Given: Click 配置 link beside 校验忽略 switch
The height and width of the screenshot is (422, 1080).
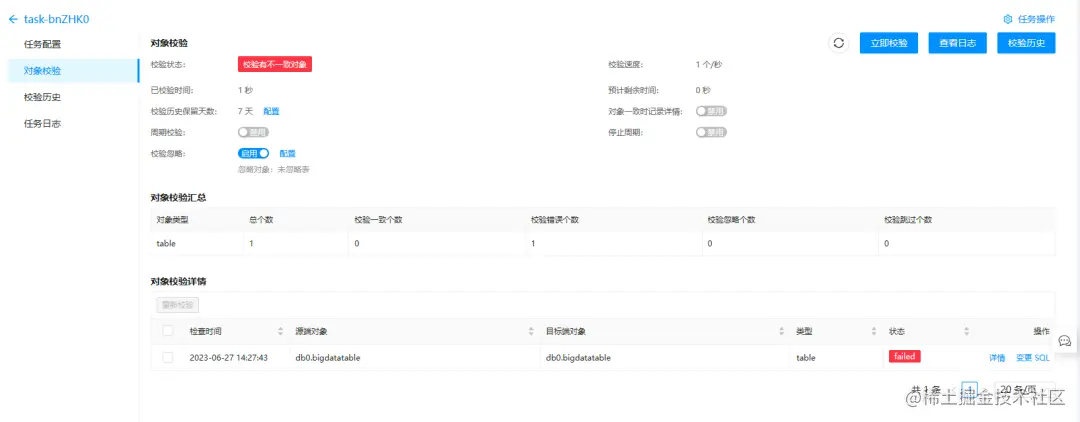Looking at the screenshot, I should [287, 154].
